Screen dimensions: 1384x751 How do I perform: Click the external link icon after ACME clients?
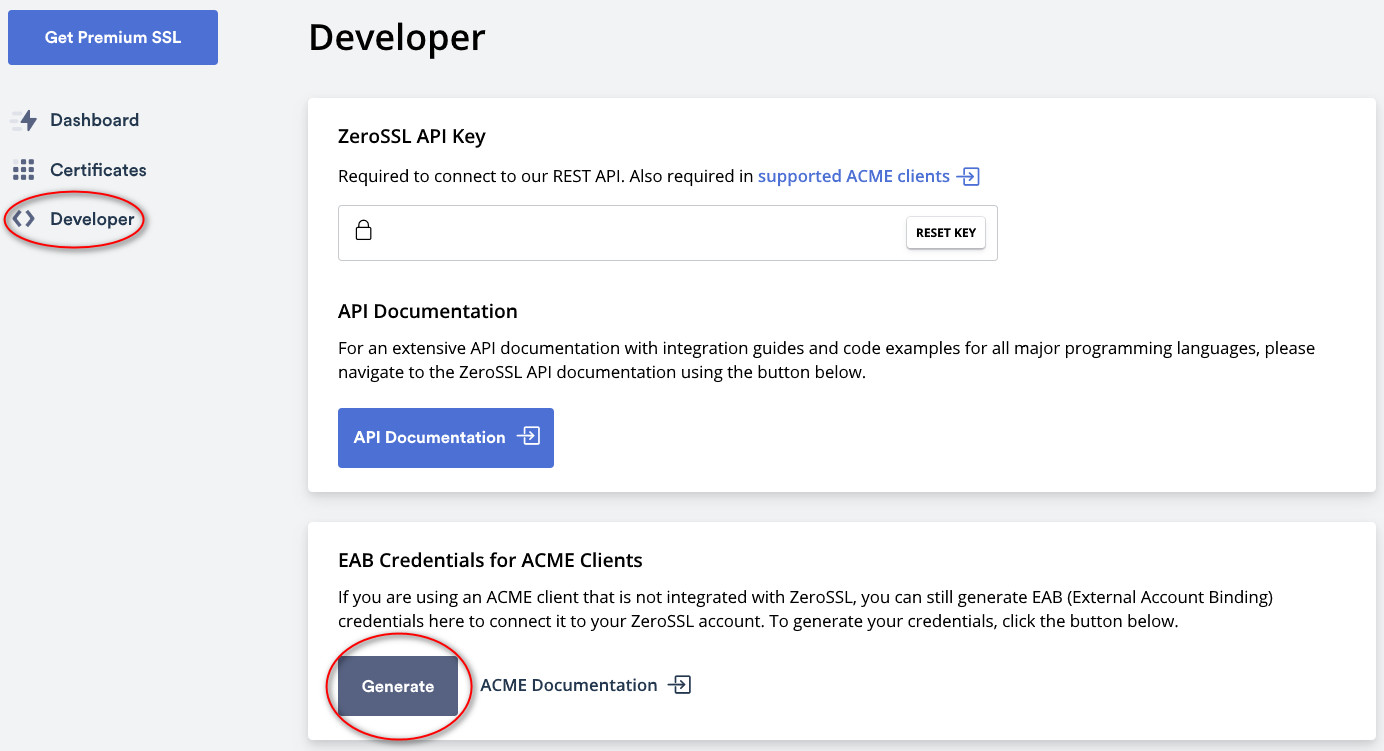(968, 177)
